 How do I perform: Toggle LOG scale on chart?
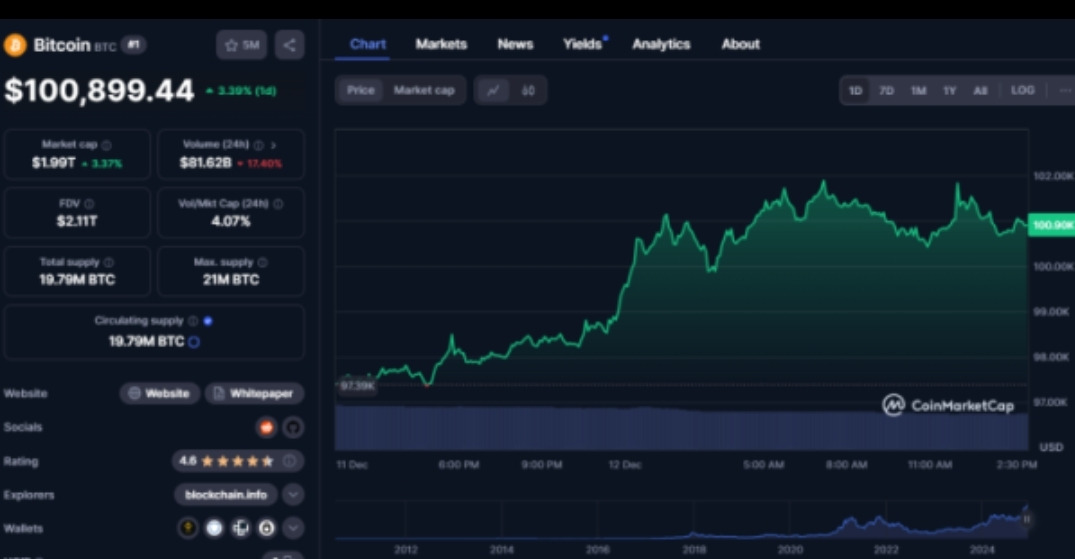point(1022,90)
